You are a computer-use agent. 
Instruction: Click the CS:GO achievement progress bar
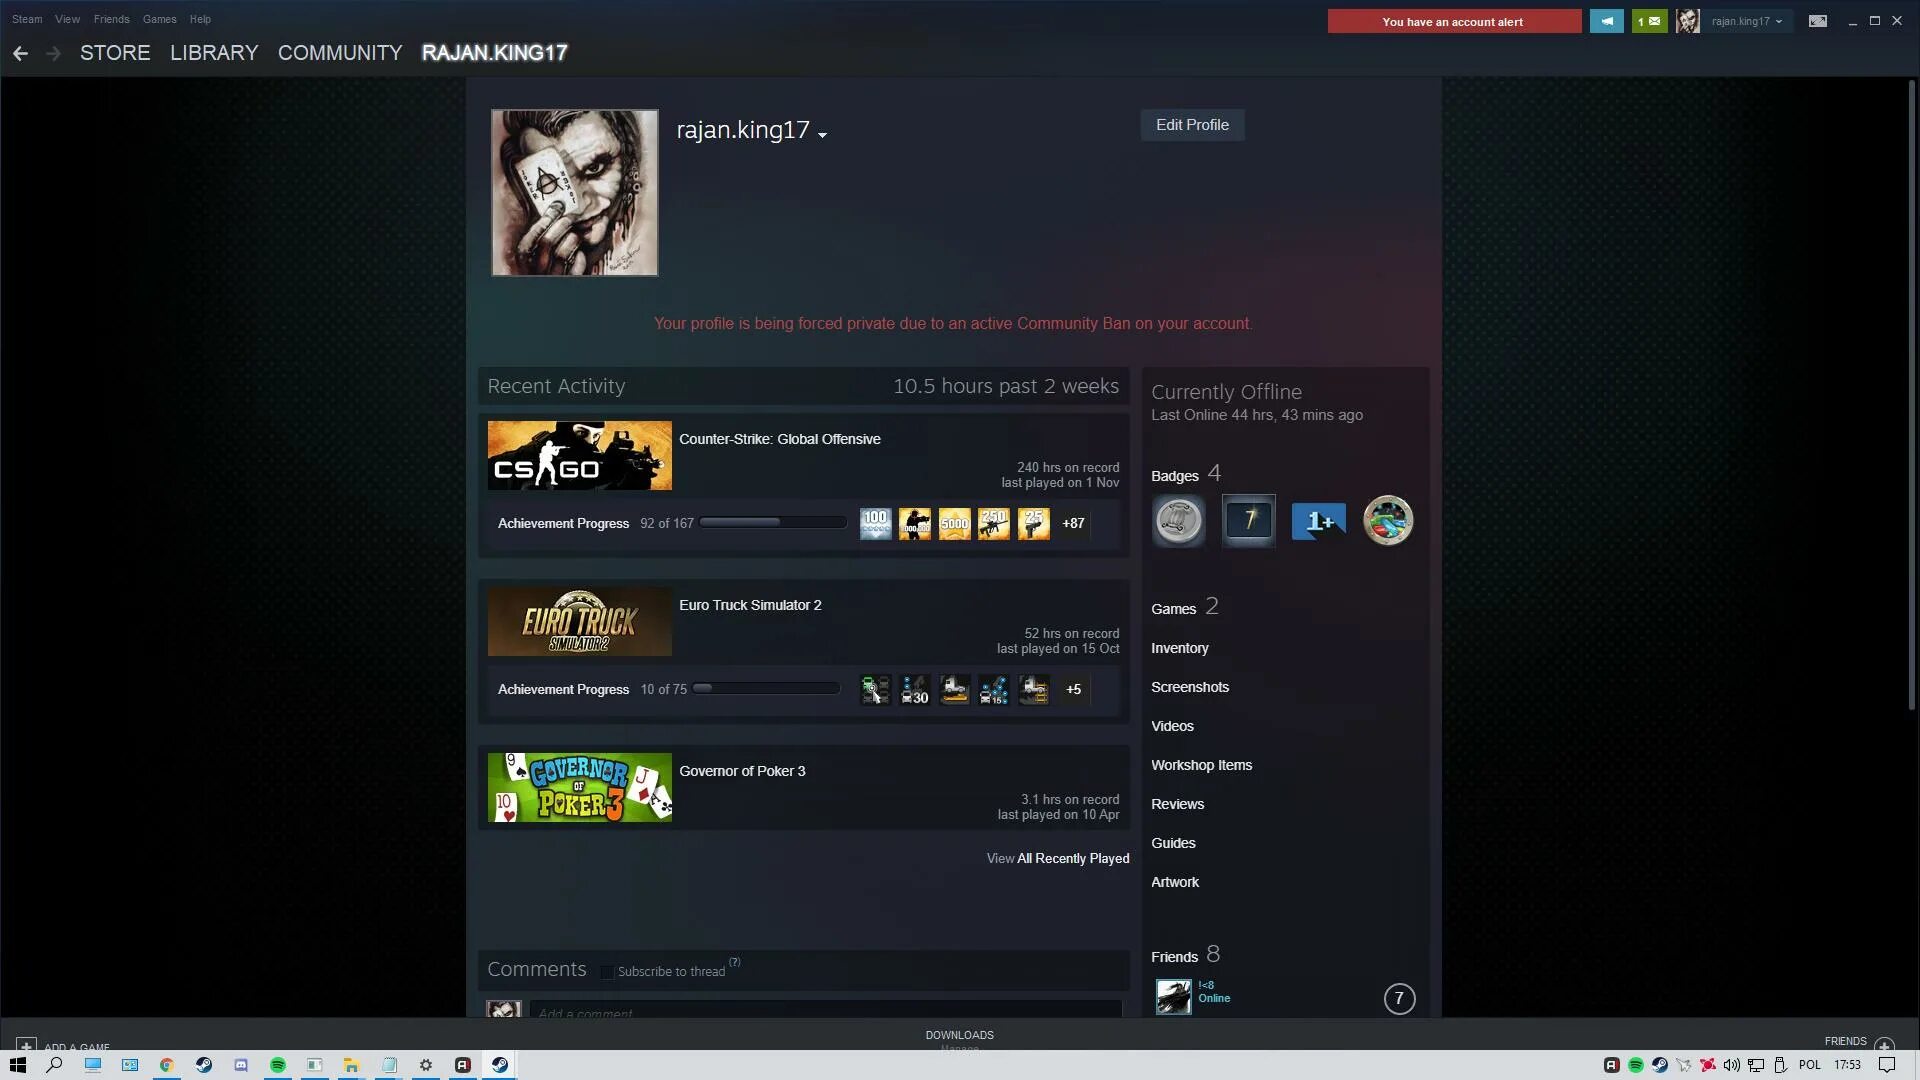tap(773, 522)
